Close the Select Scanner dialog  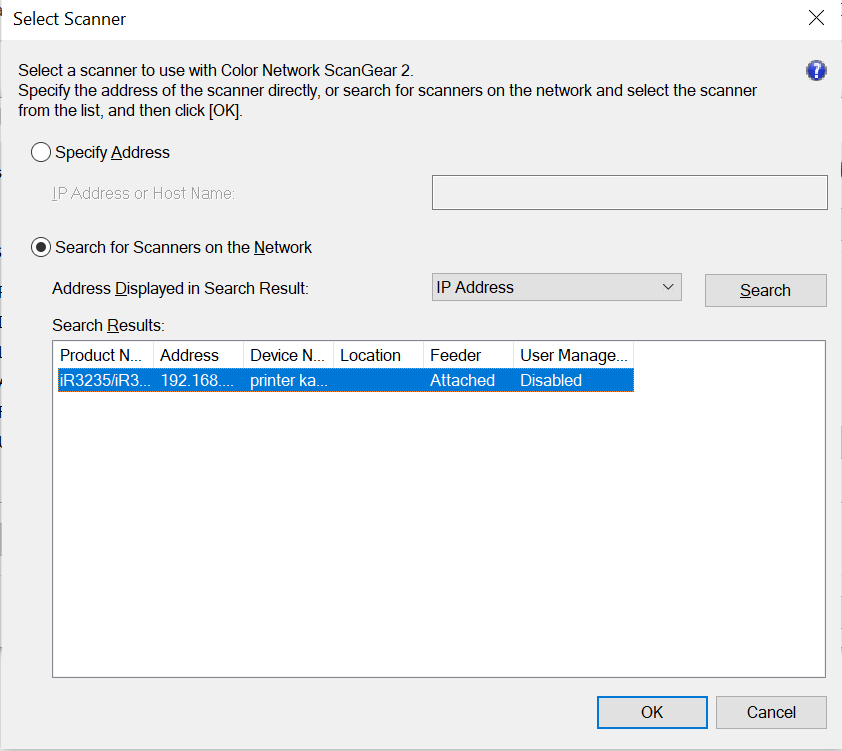[x=816, y=19]
